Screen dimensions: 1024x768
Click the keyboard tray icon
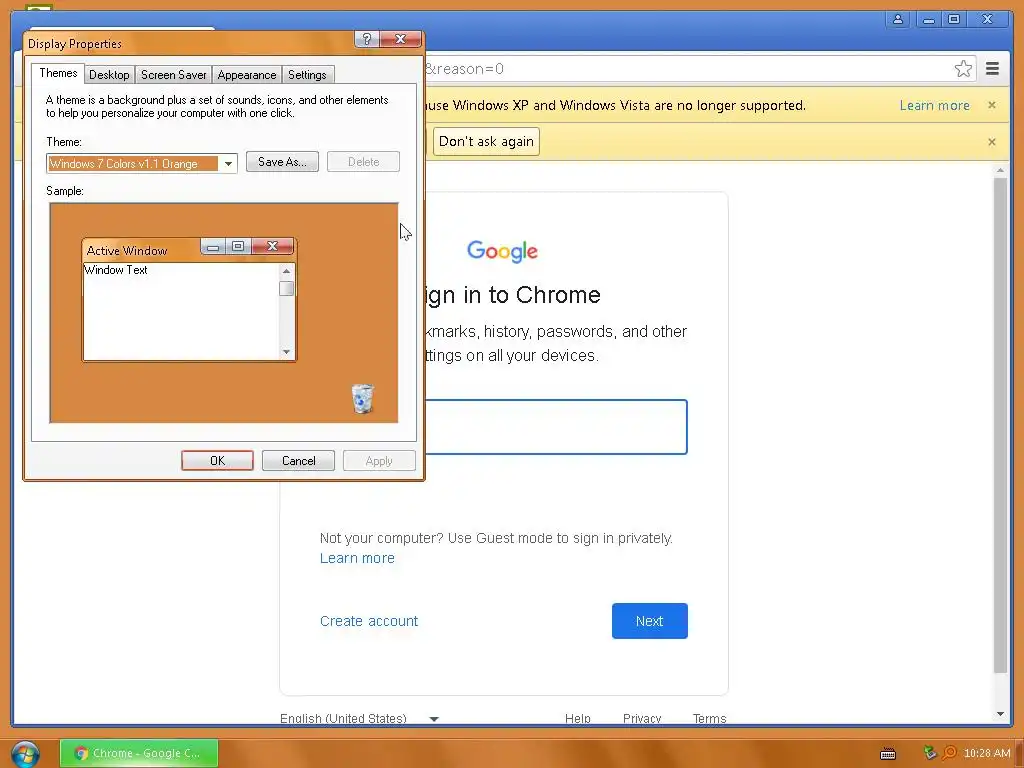point(888,754)
